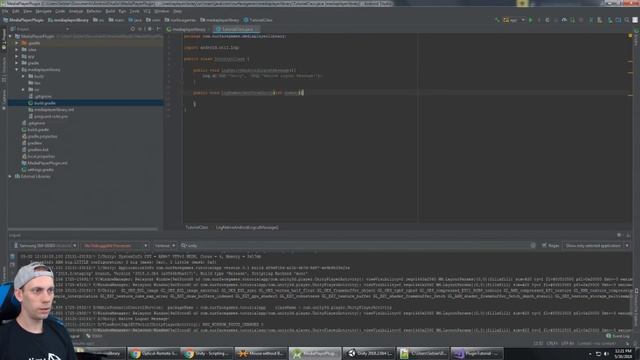Expand the .gradle folder node
The image size is (640, 360).
pyautogui.click(x=17, y=43)
